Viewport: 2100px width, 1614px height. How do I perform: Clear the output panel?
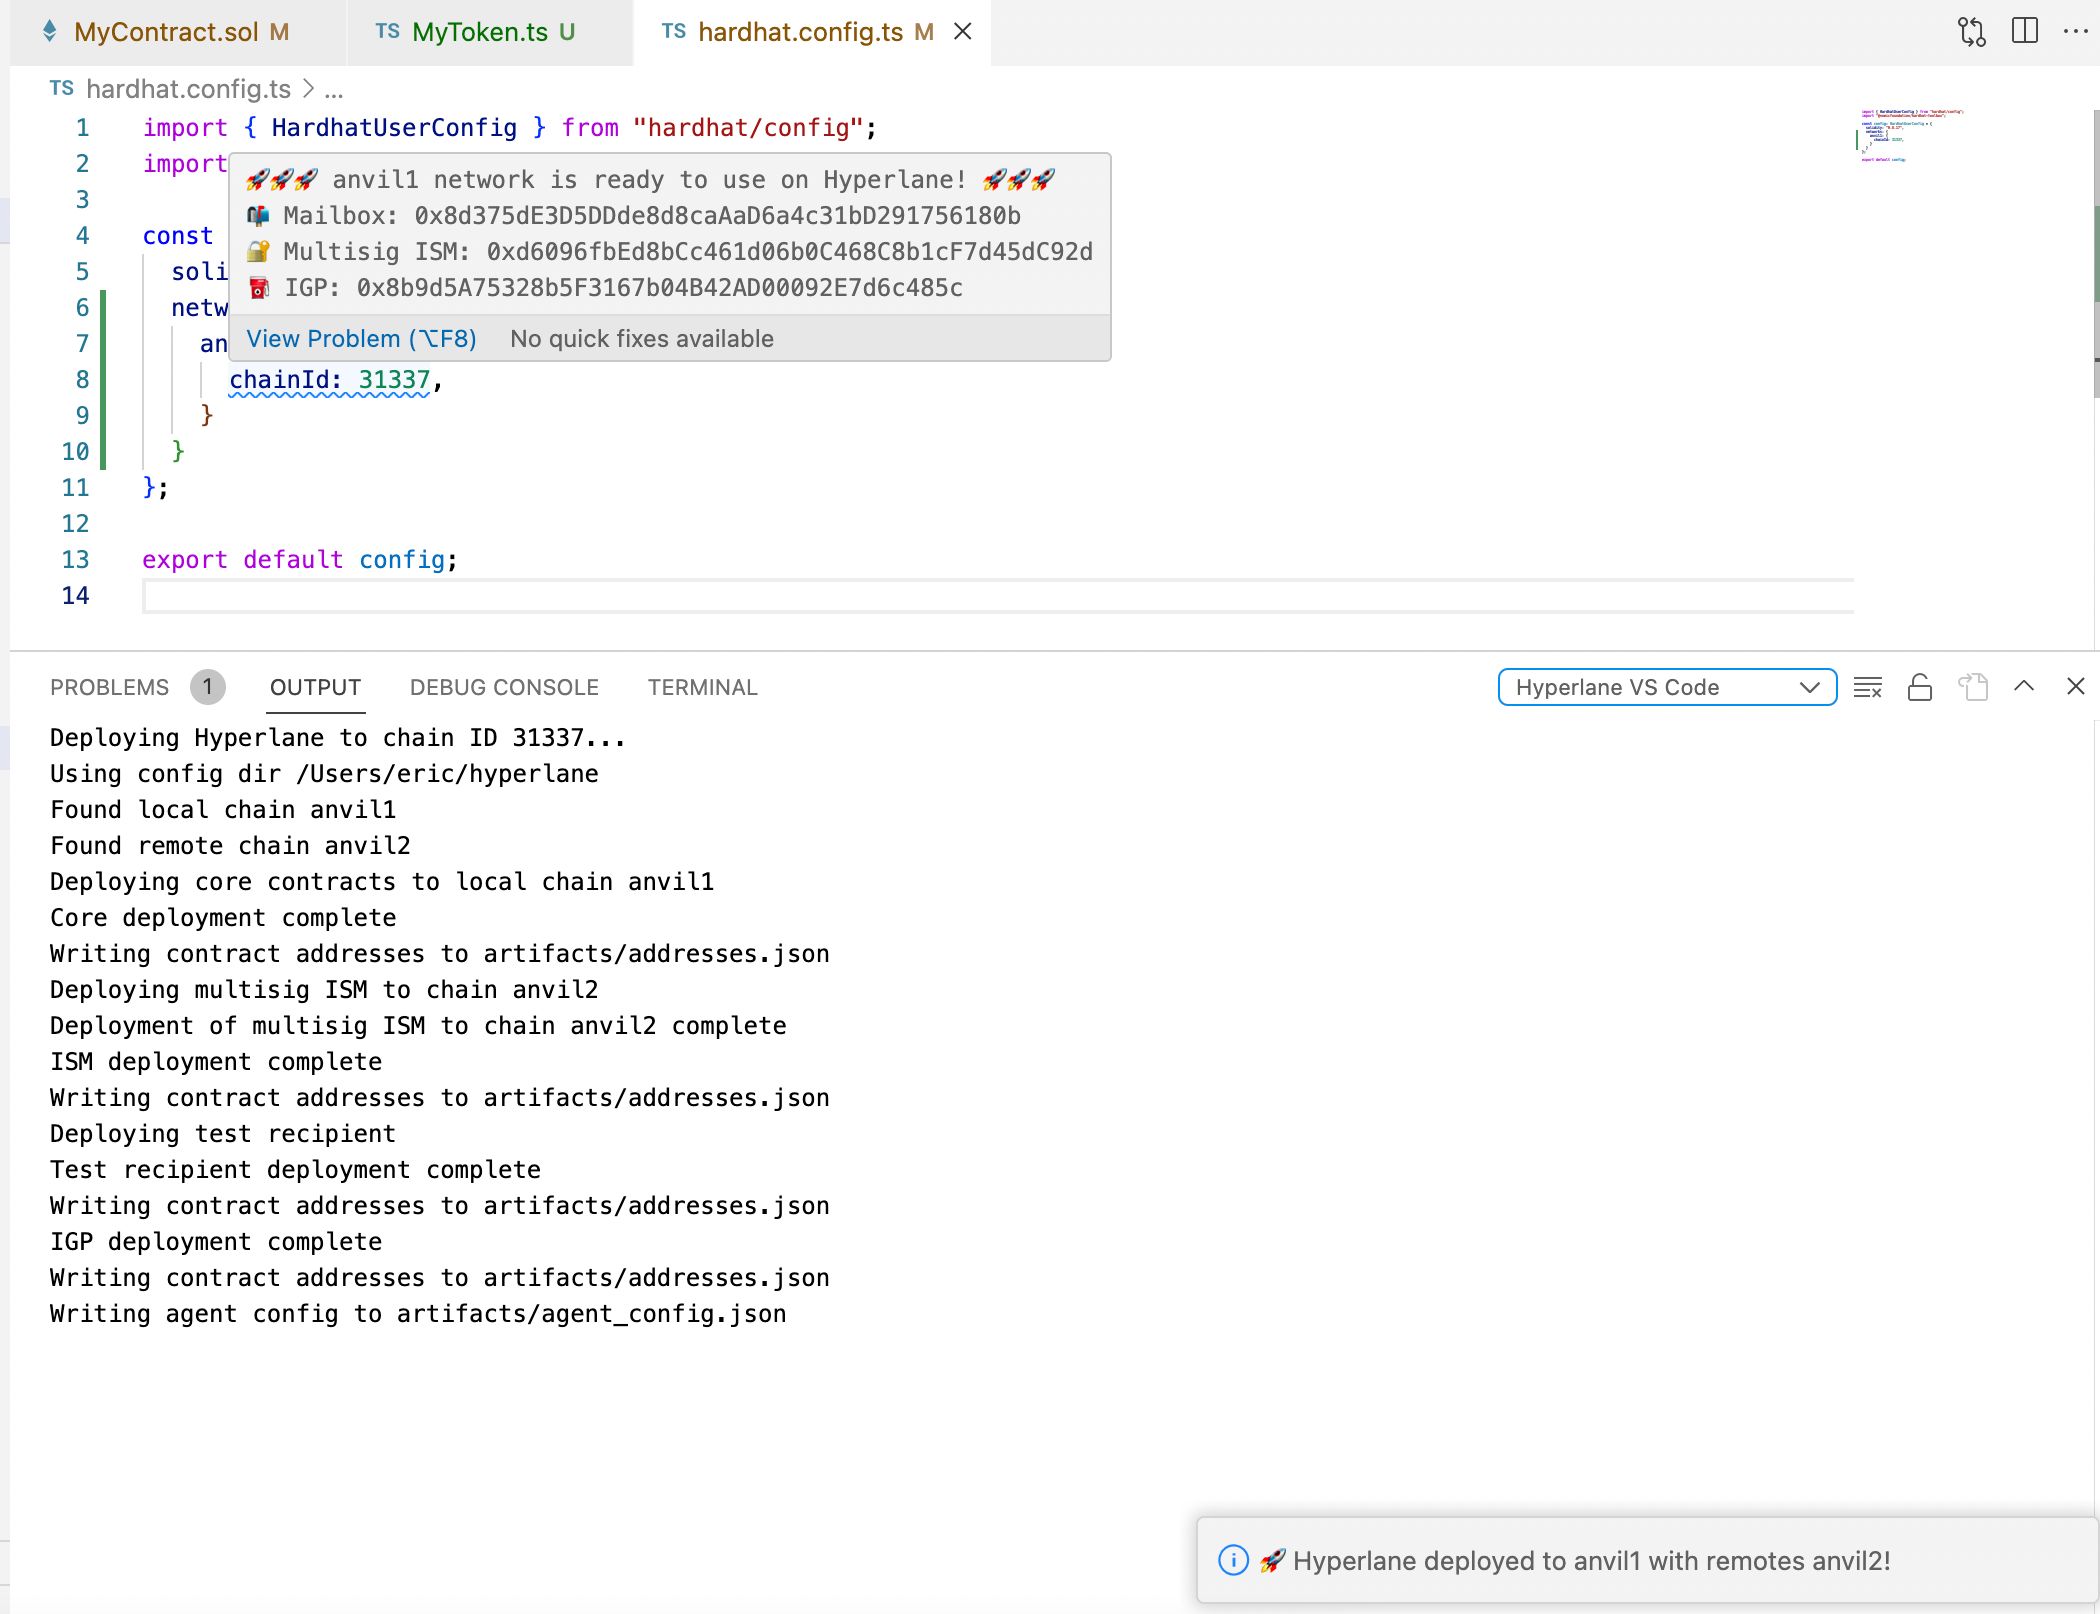coord(1867,687)
